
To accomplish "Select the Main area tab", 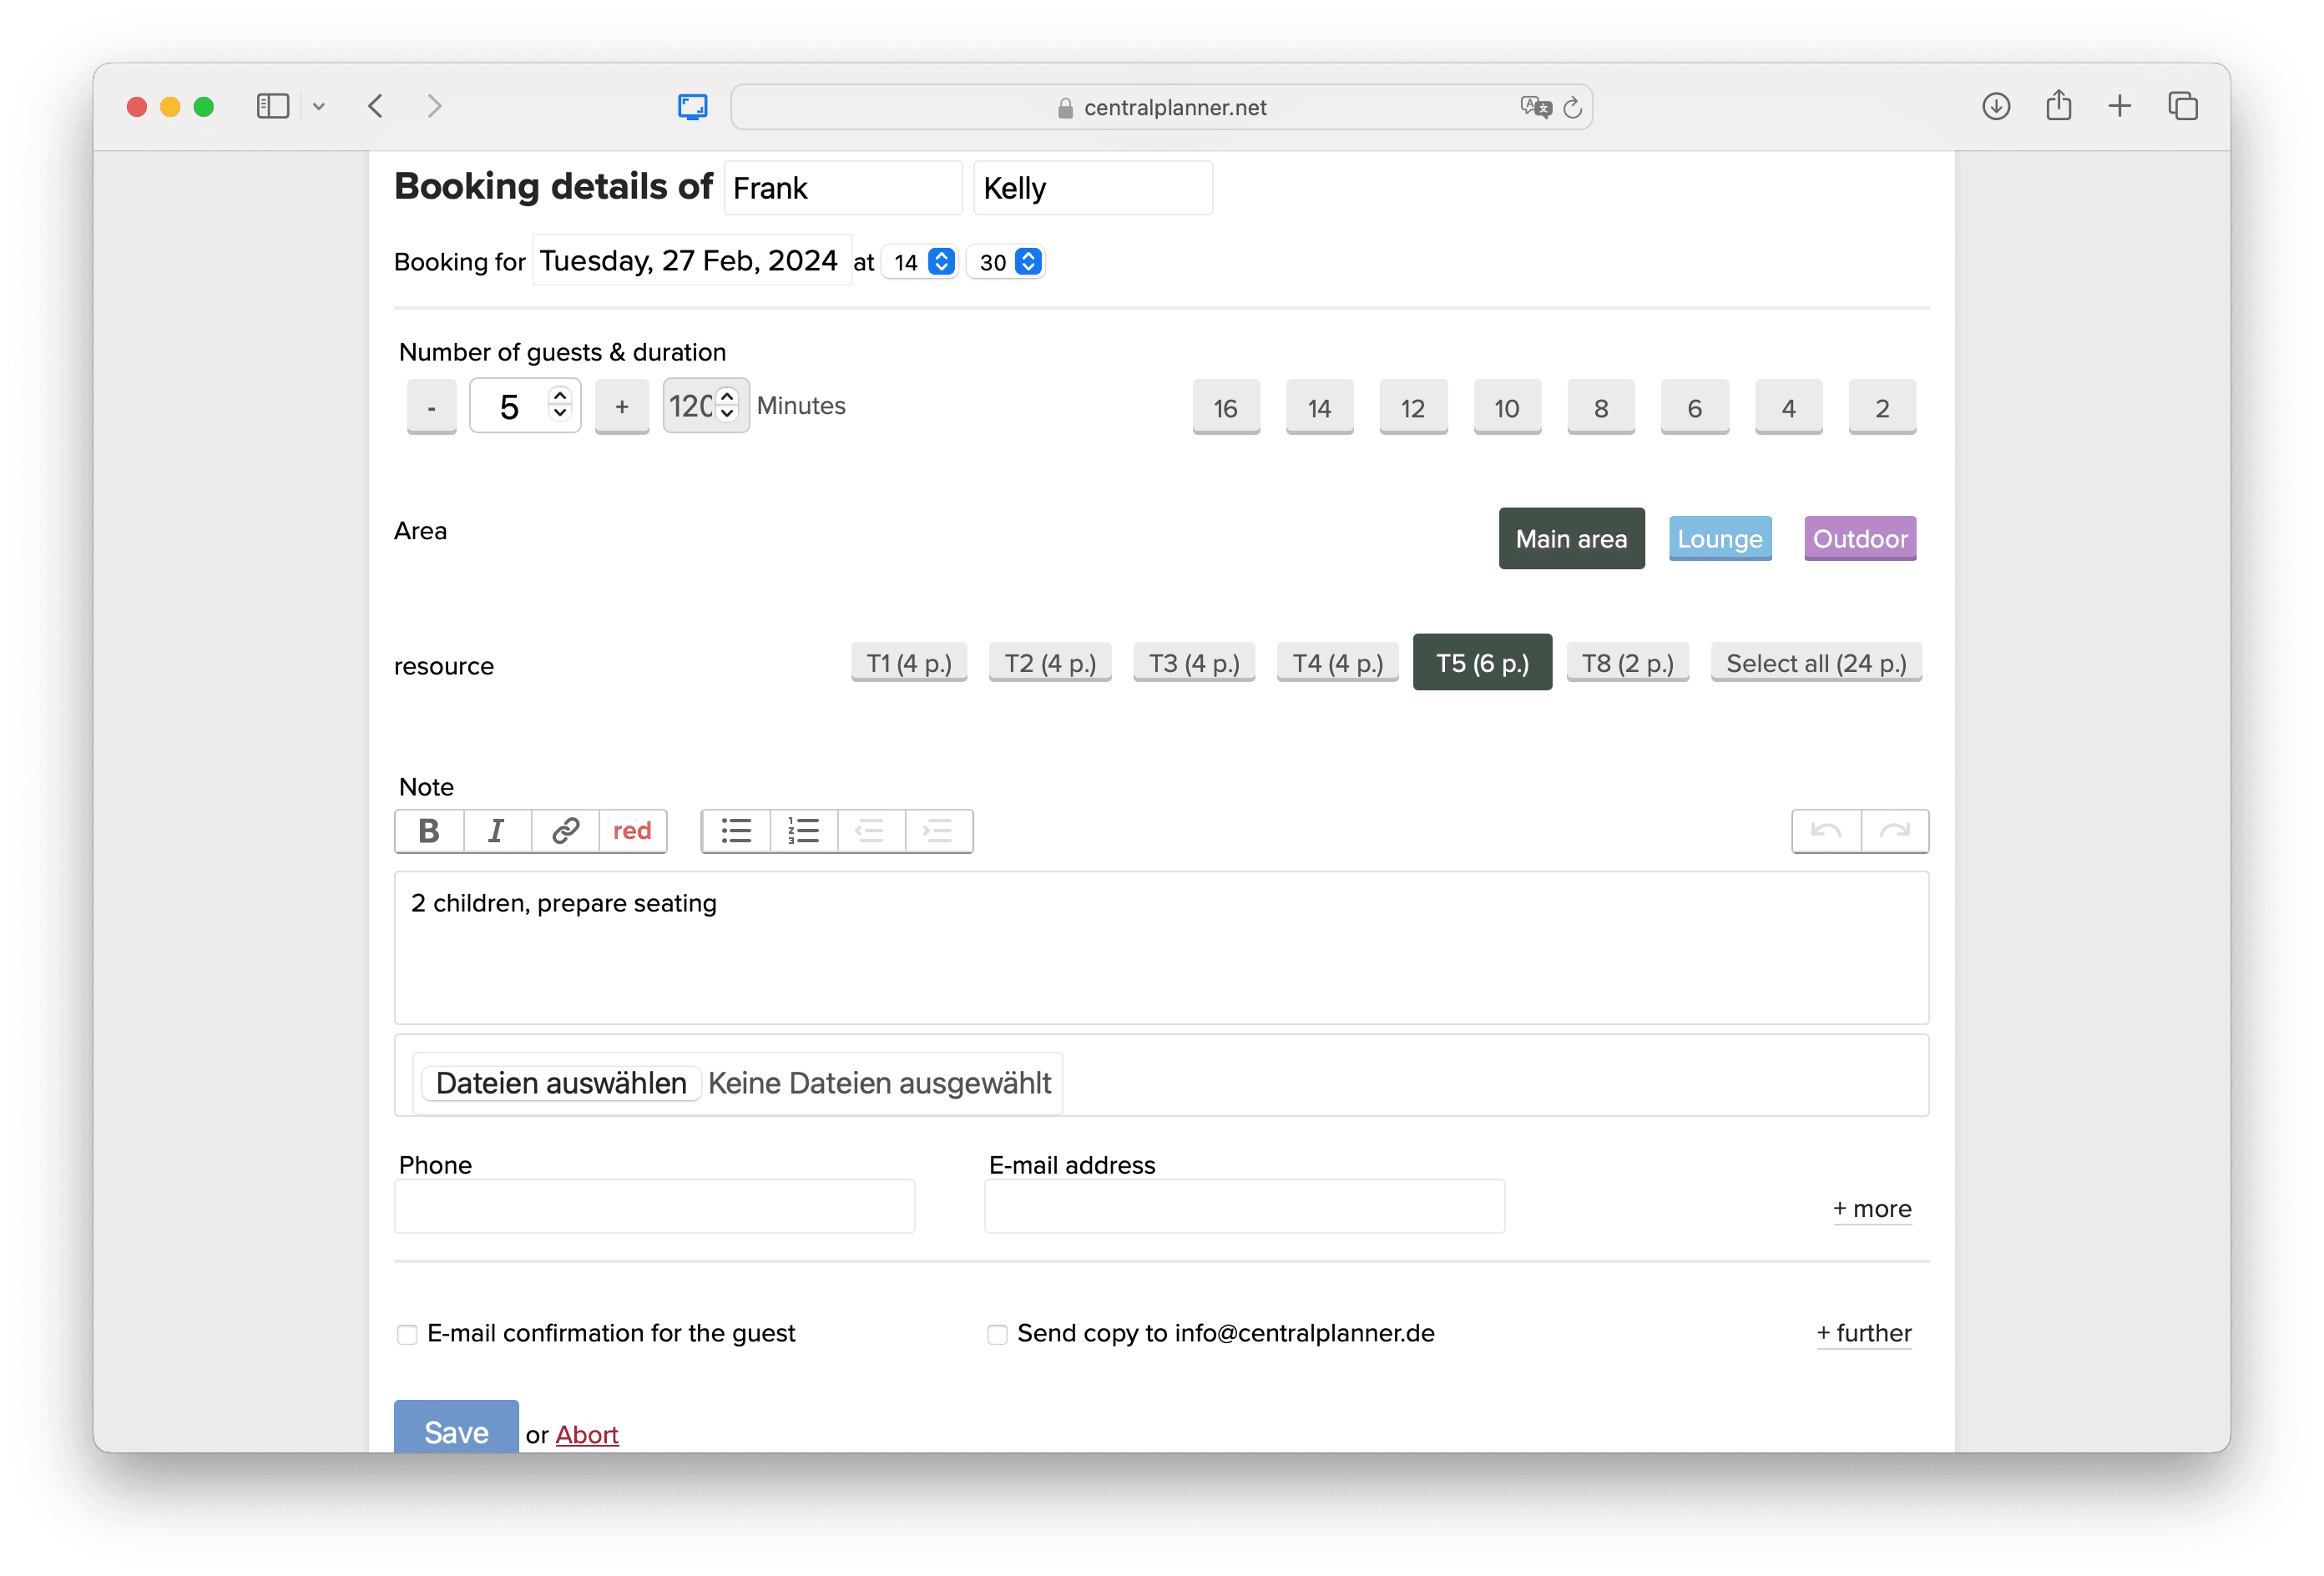I will 1571,539.
